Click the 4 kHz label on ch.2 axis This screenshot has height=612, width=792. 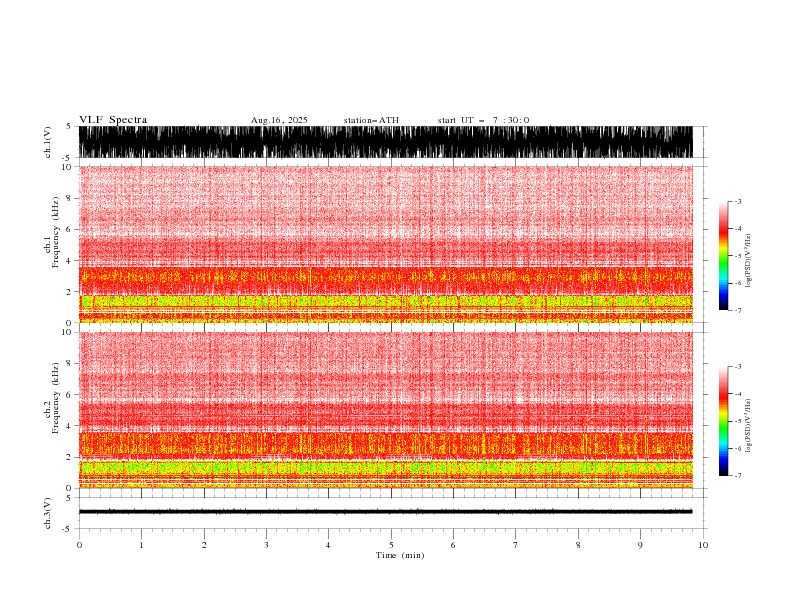coord(70,426)
